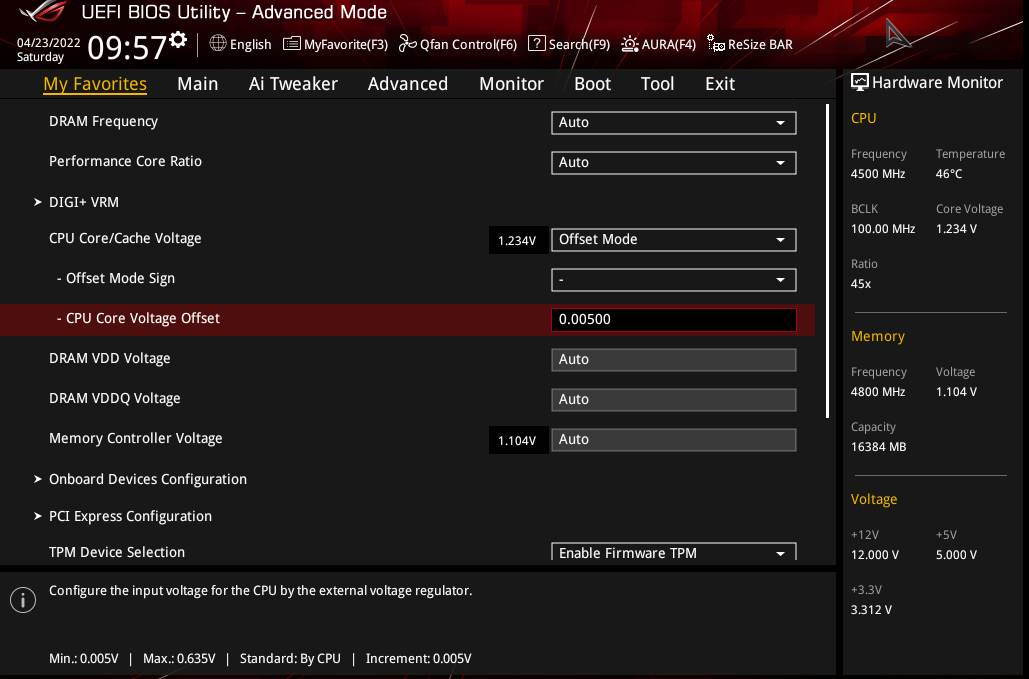This screenshot has height=679, width=1029.
Task: Click the info icon beside the description
Action: tap(23, 600)
